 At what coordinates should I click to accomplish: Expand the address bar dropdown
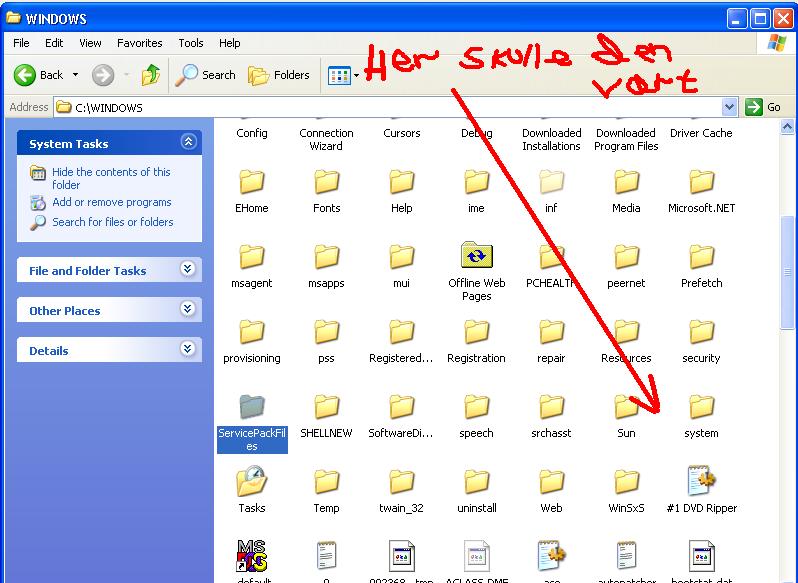coord(729,107)
